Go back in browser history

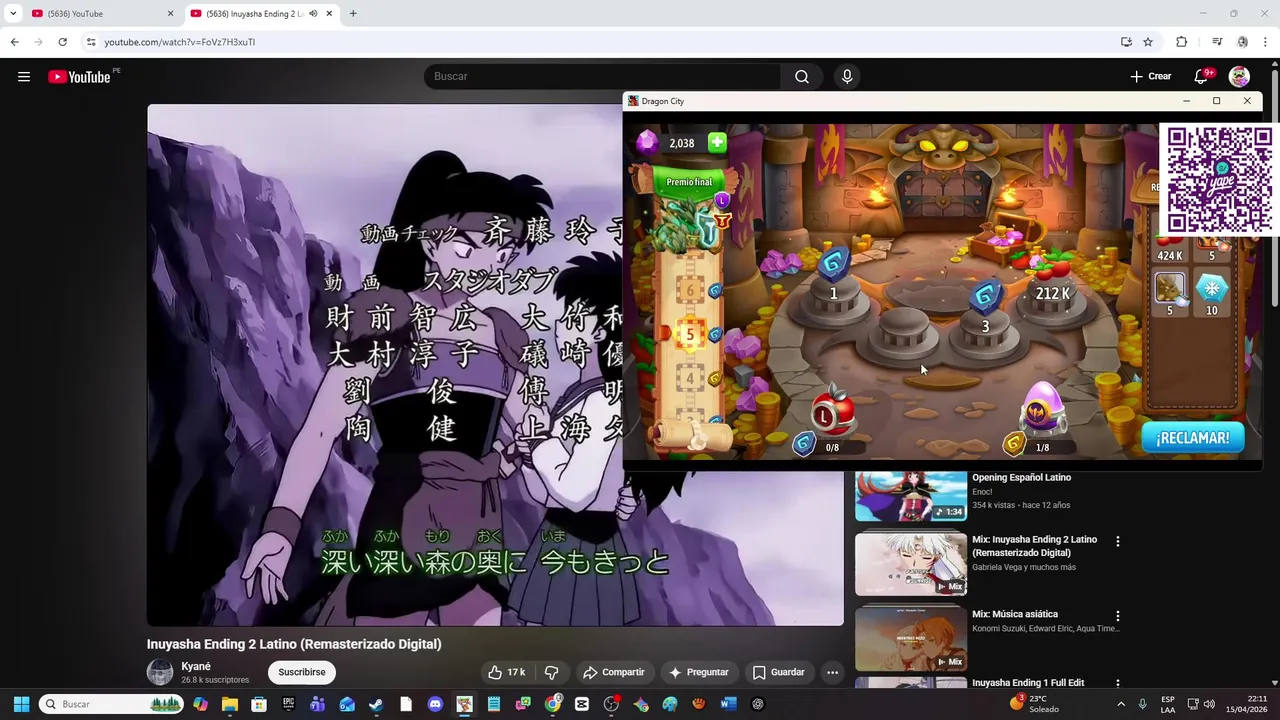[x=14, y=42]
